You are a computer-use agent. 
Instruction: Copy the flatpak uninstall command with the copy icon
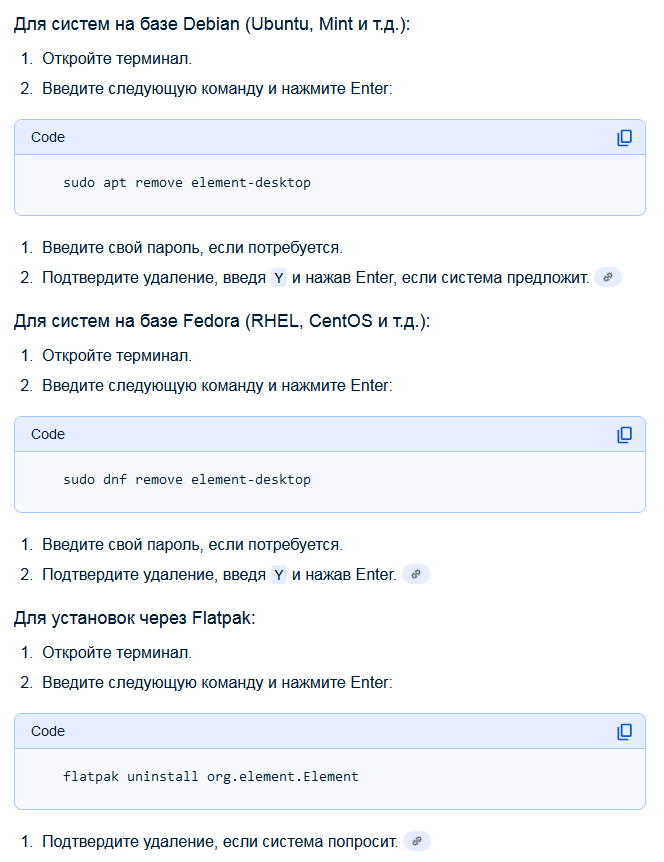click(624, 732)
